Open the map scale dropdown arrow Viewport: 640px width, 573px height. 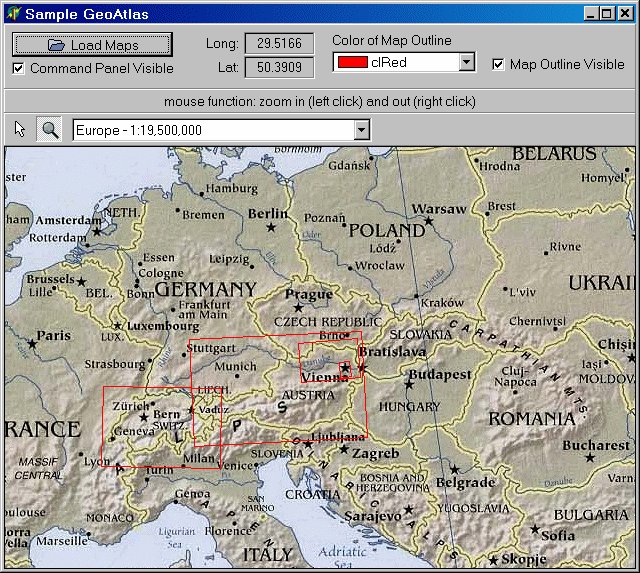[x=361, y=130]
